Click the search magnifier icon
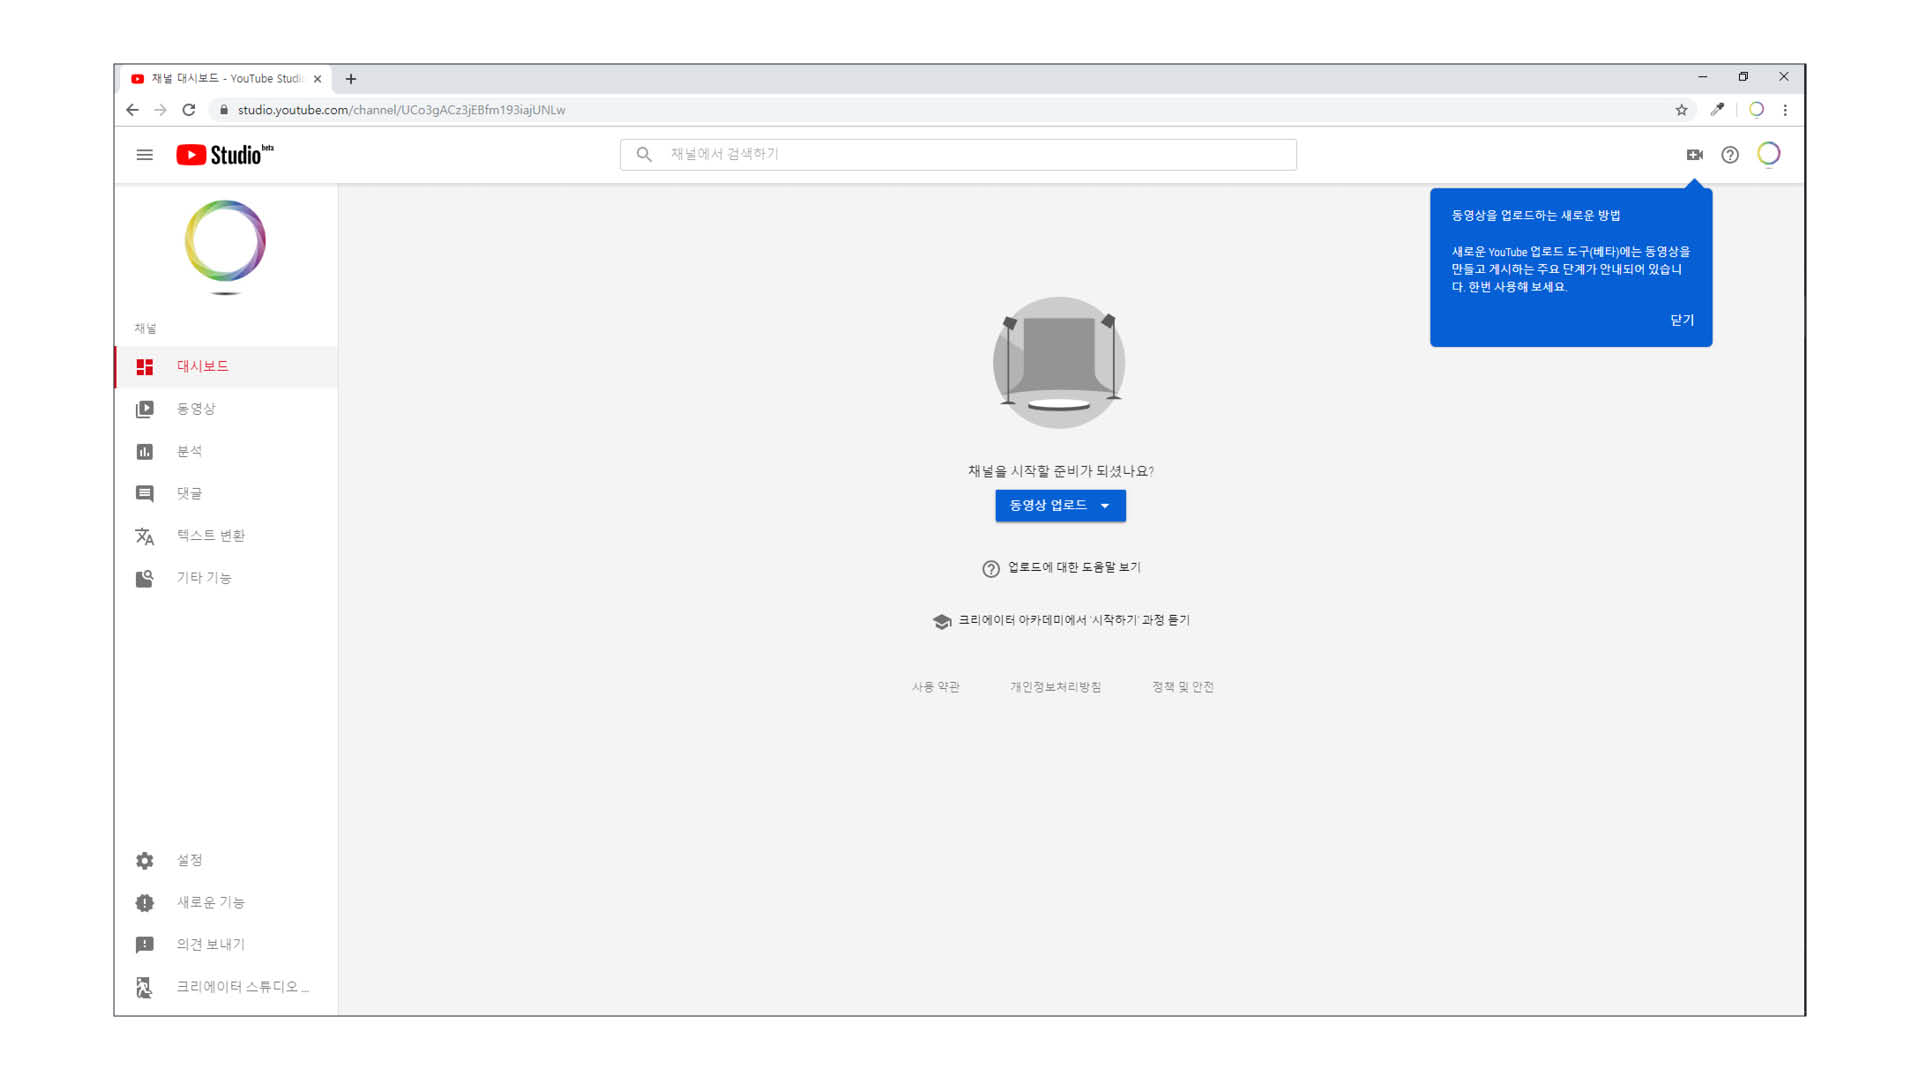Screen dimensions: 1920x1080 pyautogui.click(x=644, y=154)
